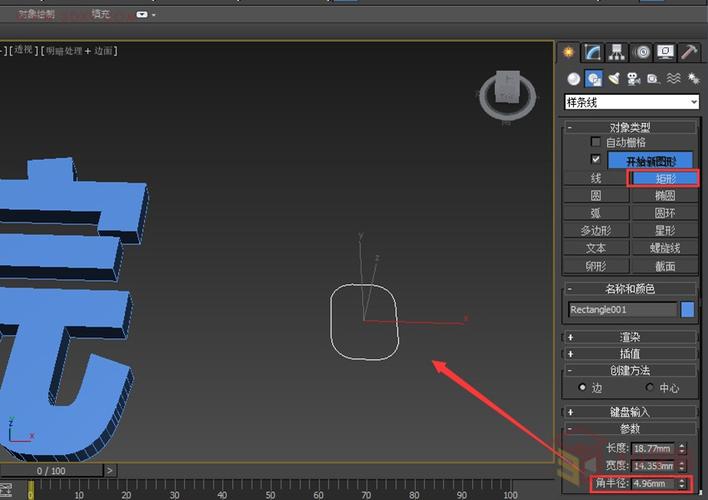Open the 透视 viewport label menu
The image size is (708, 500).
[24, 50]
